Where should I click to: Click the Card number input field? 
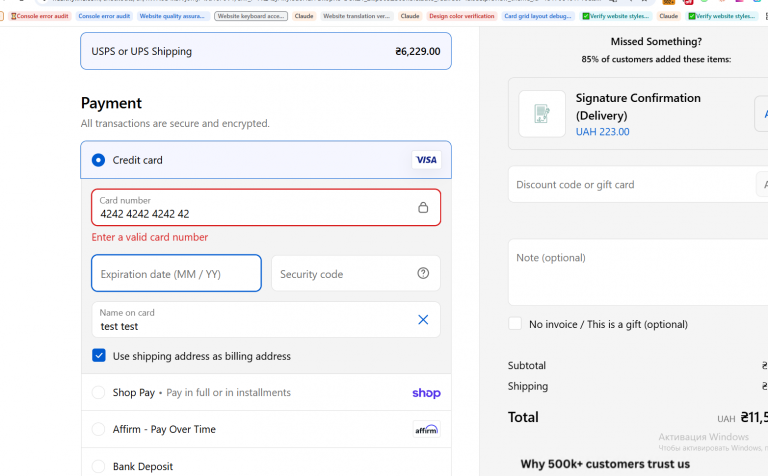tap(266, 207)
